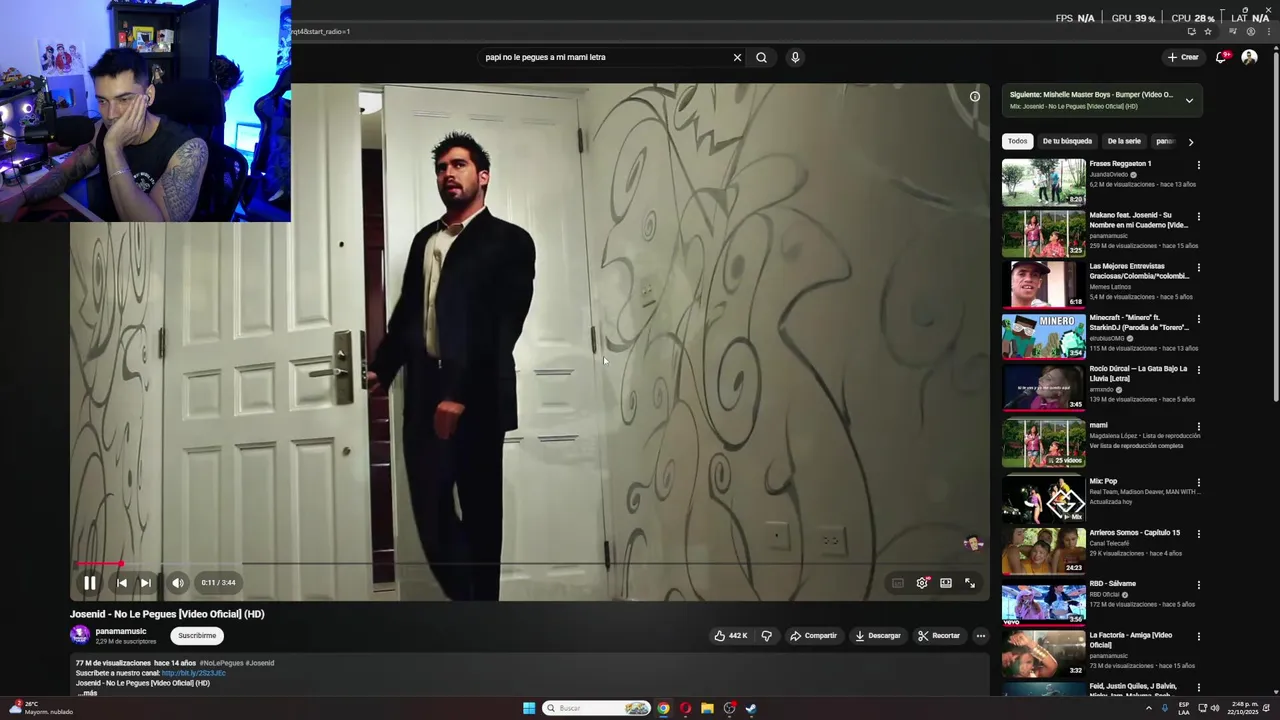The width and height of the screenshot is (1280, 720).
Task: Click the Recortar clip button
Action: [939, 636]
